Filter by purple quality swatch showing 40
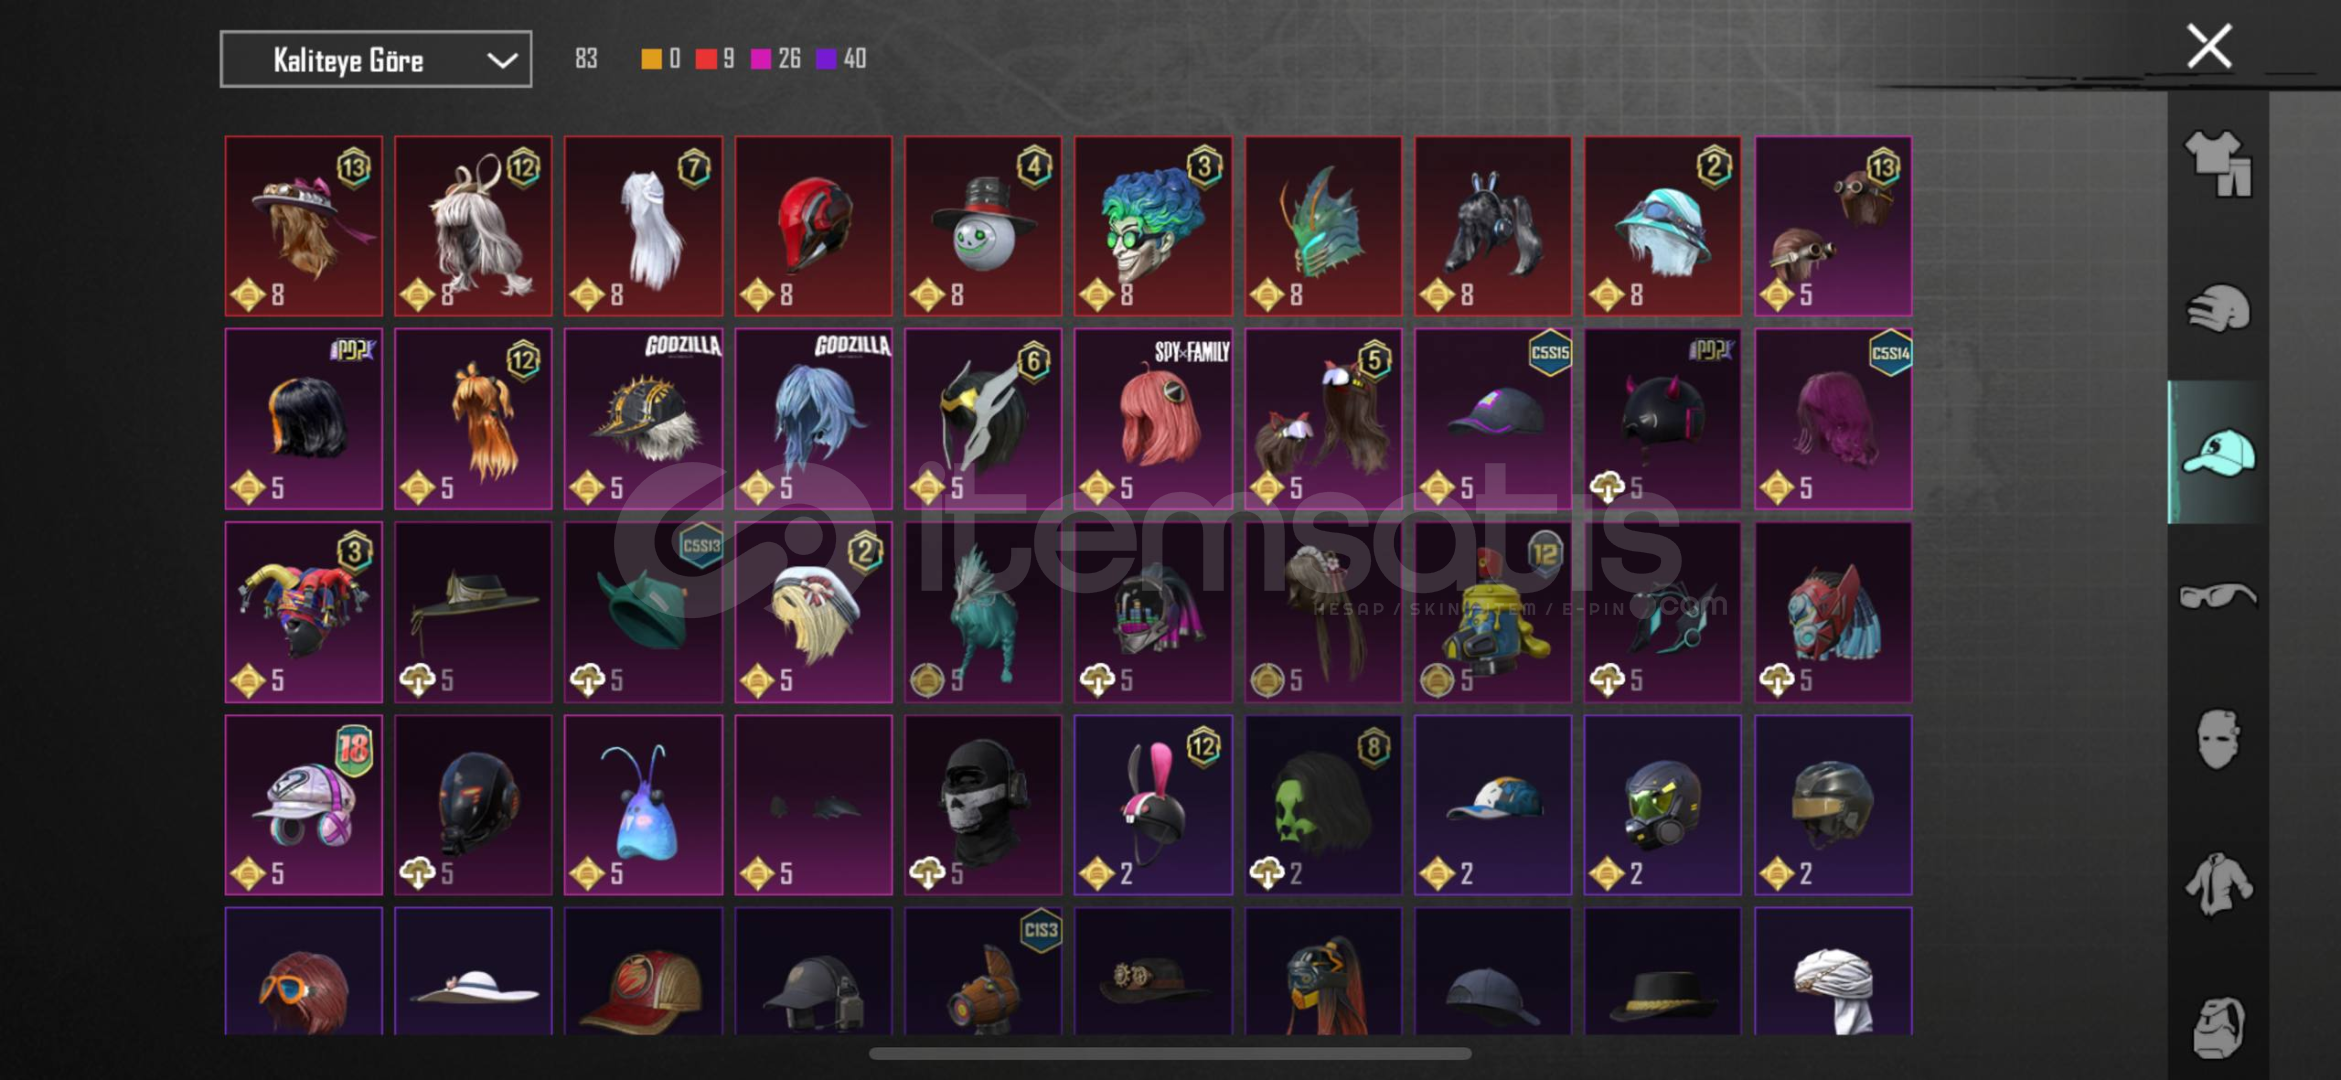Viewport: 2341px width, 1080px height. (x=826, y=59)
